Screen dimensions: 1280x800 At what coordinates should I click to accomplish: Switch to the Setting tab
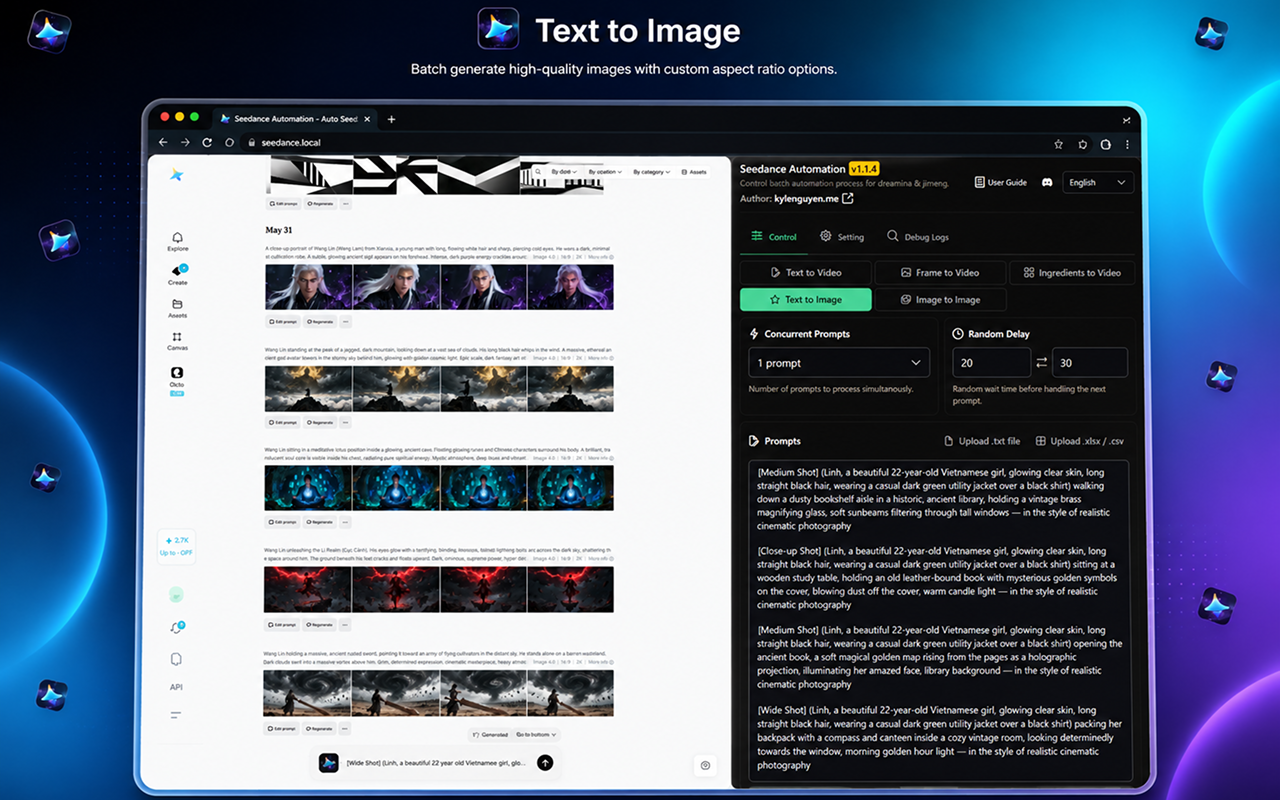coord(842,237)
